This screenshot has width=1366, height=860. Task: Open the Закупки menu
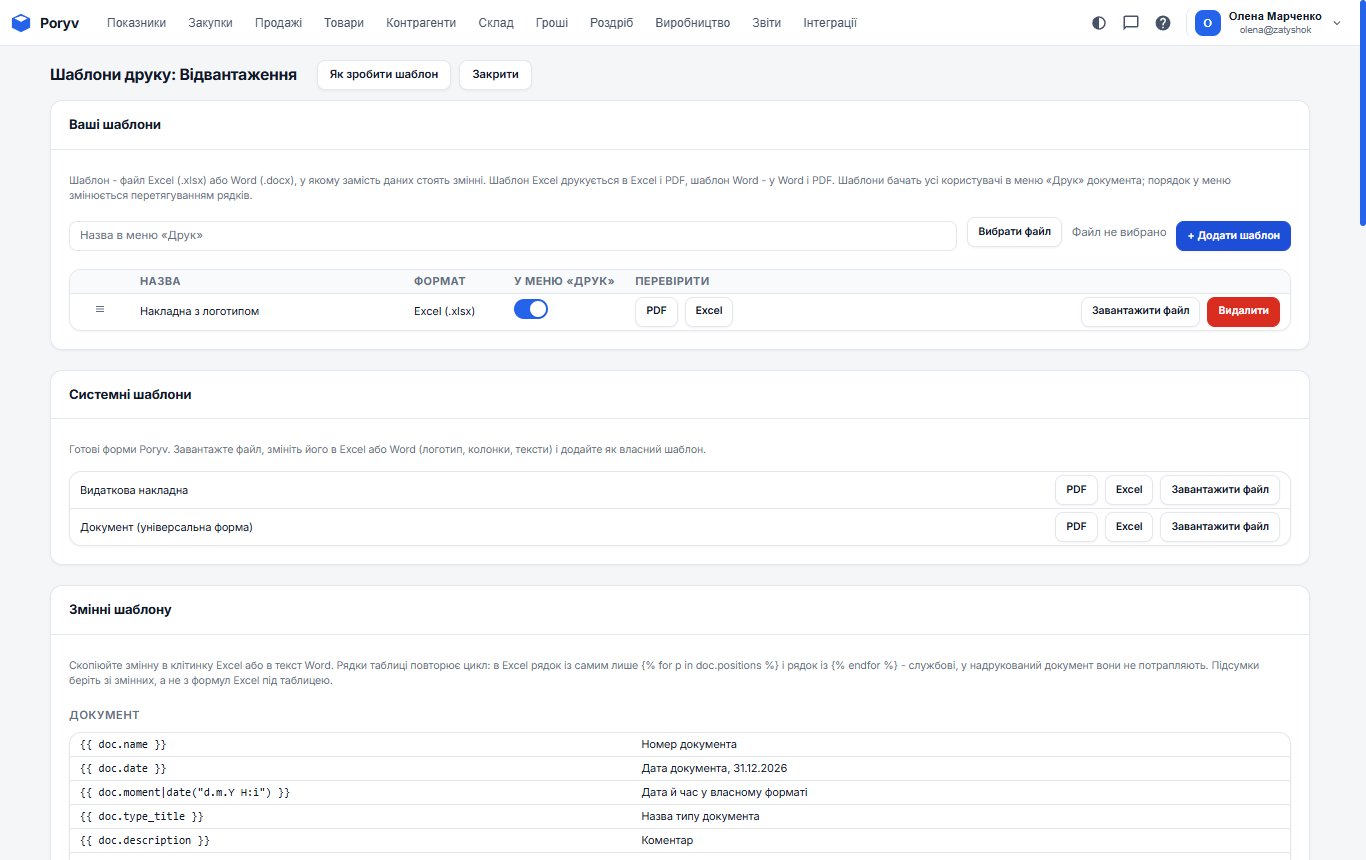(x=210, y=23)
